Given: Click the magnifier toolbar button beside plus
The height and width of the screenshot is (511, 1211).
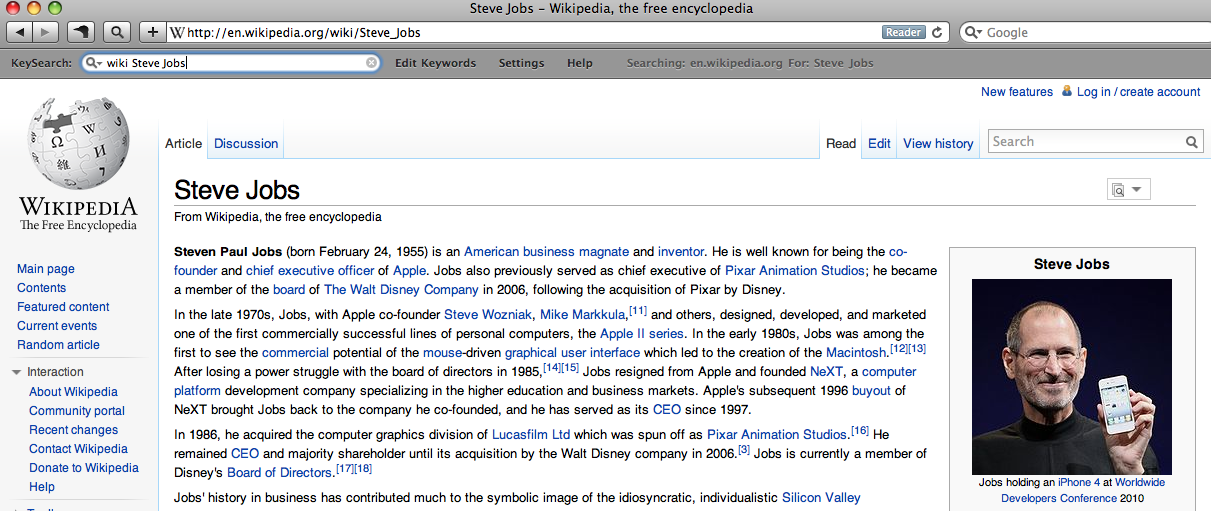Looking at the screenshot, I should (116, 31).
